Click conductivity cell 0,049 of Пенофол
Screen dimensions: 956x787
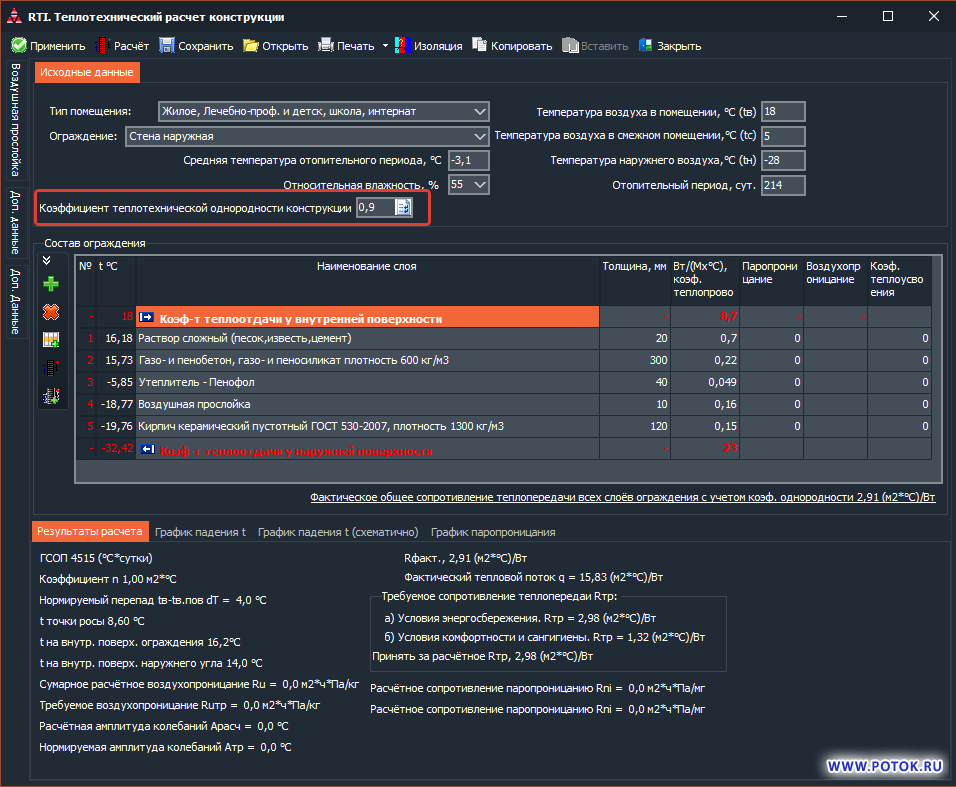tap(705, 382)
